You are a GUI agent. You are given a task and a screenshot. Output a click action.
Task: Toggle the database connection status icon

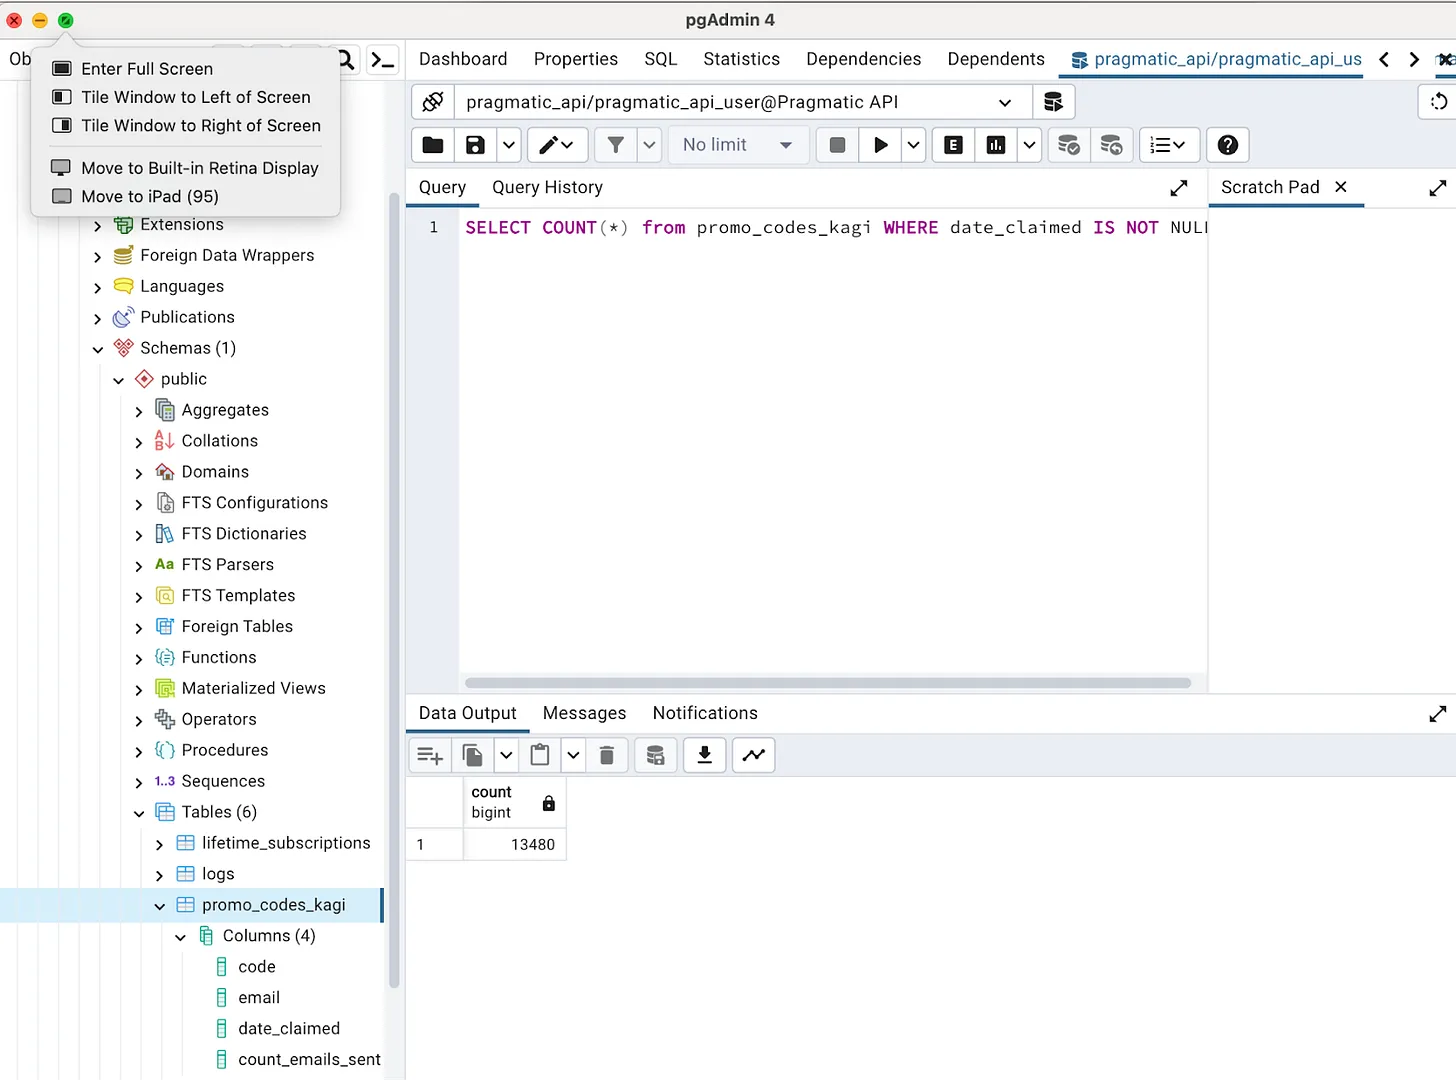coord(433,102)
